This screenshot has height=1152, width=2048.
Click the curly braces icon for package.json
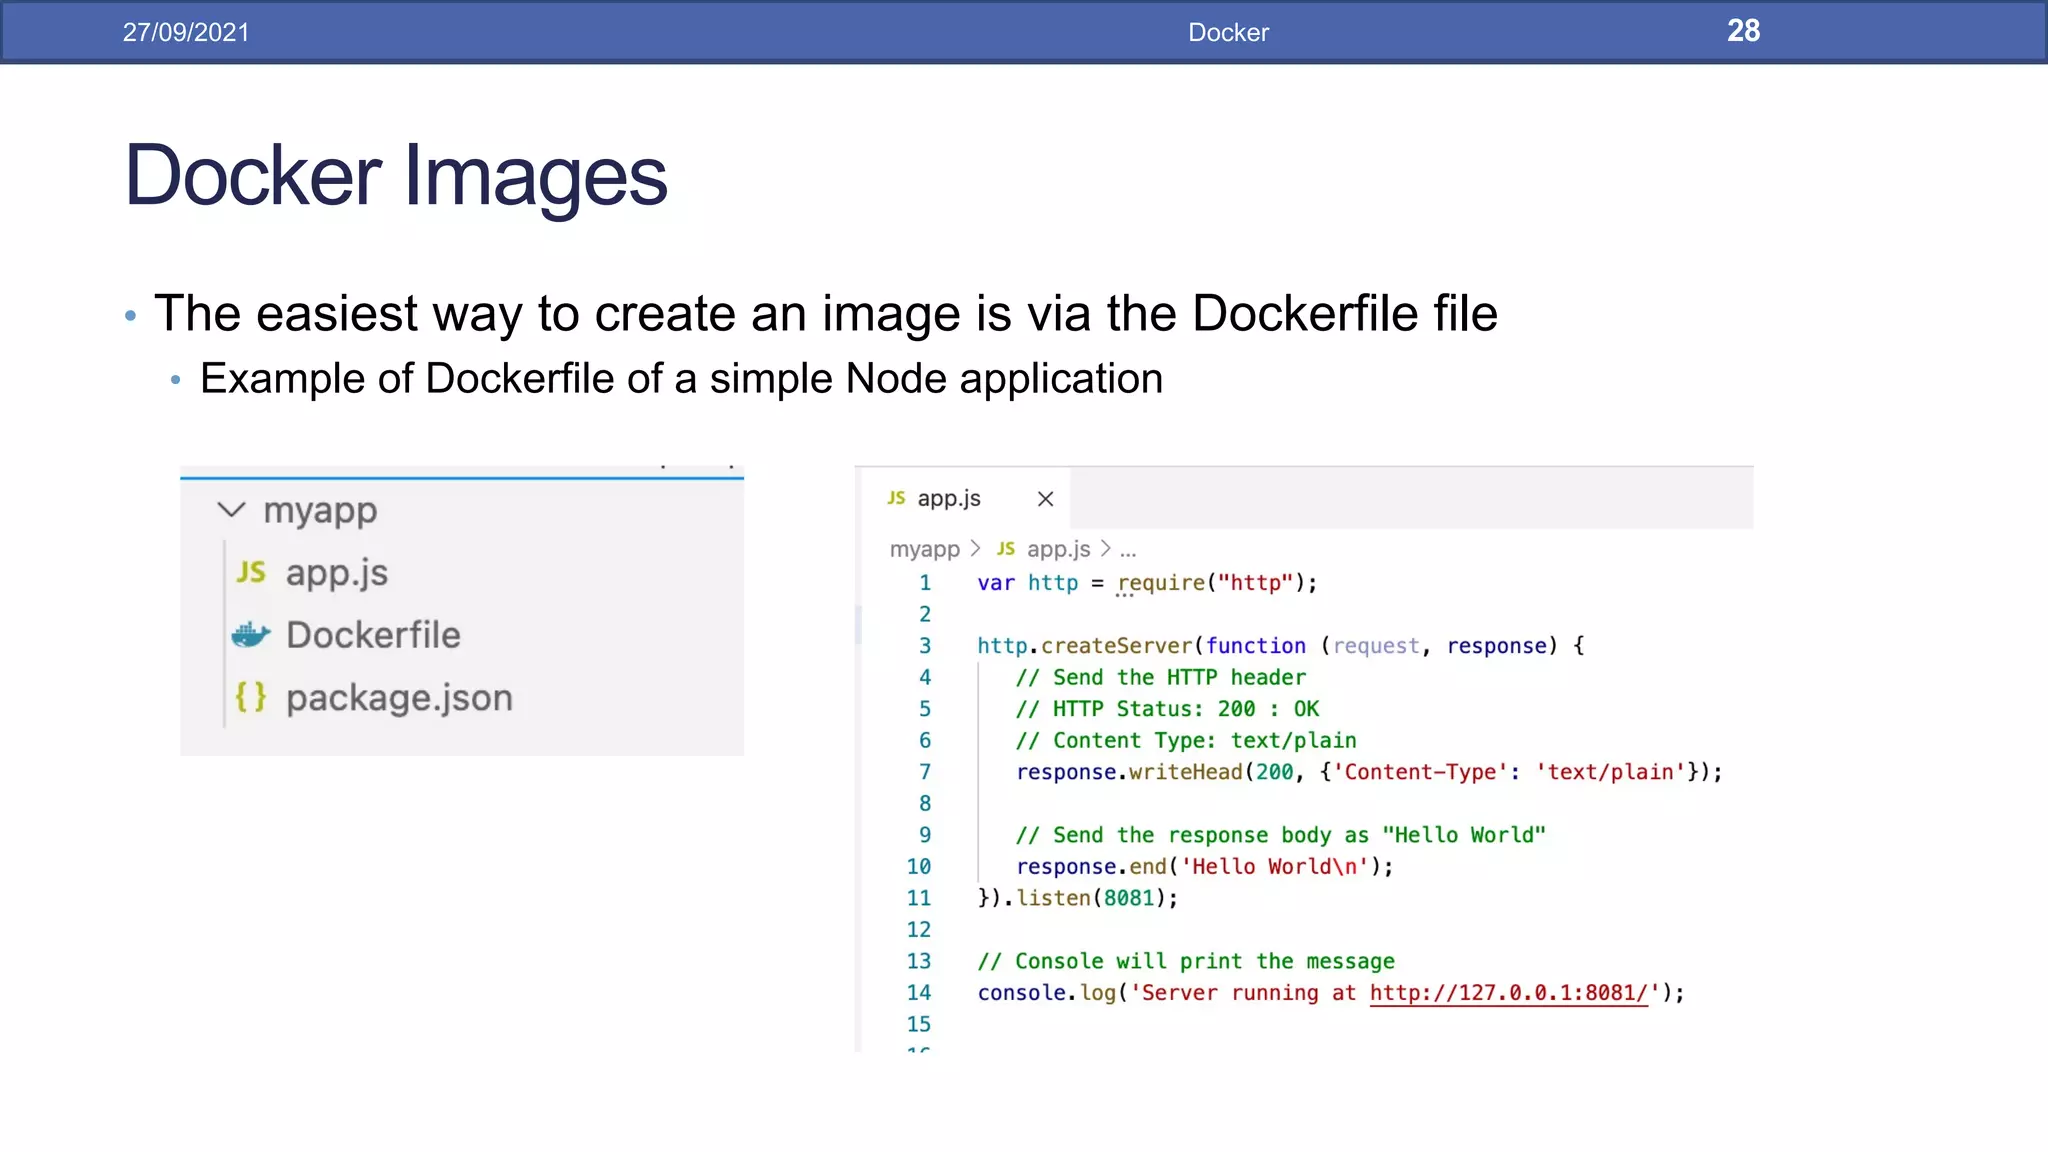point(250,697)
